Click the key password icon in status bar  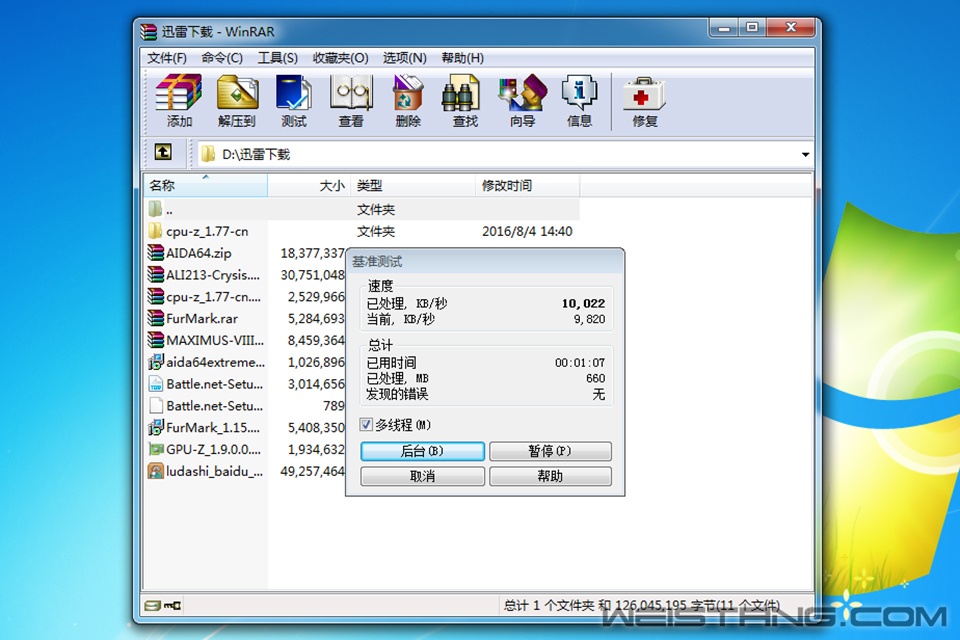click(172, 606)
